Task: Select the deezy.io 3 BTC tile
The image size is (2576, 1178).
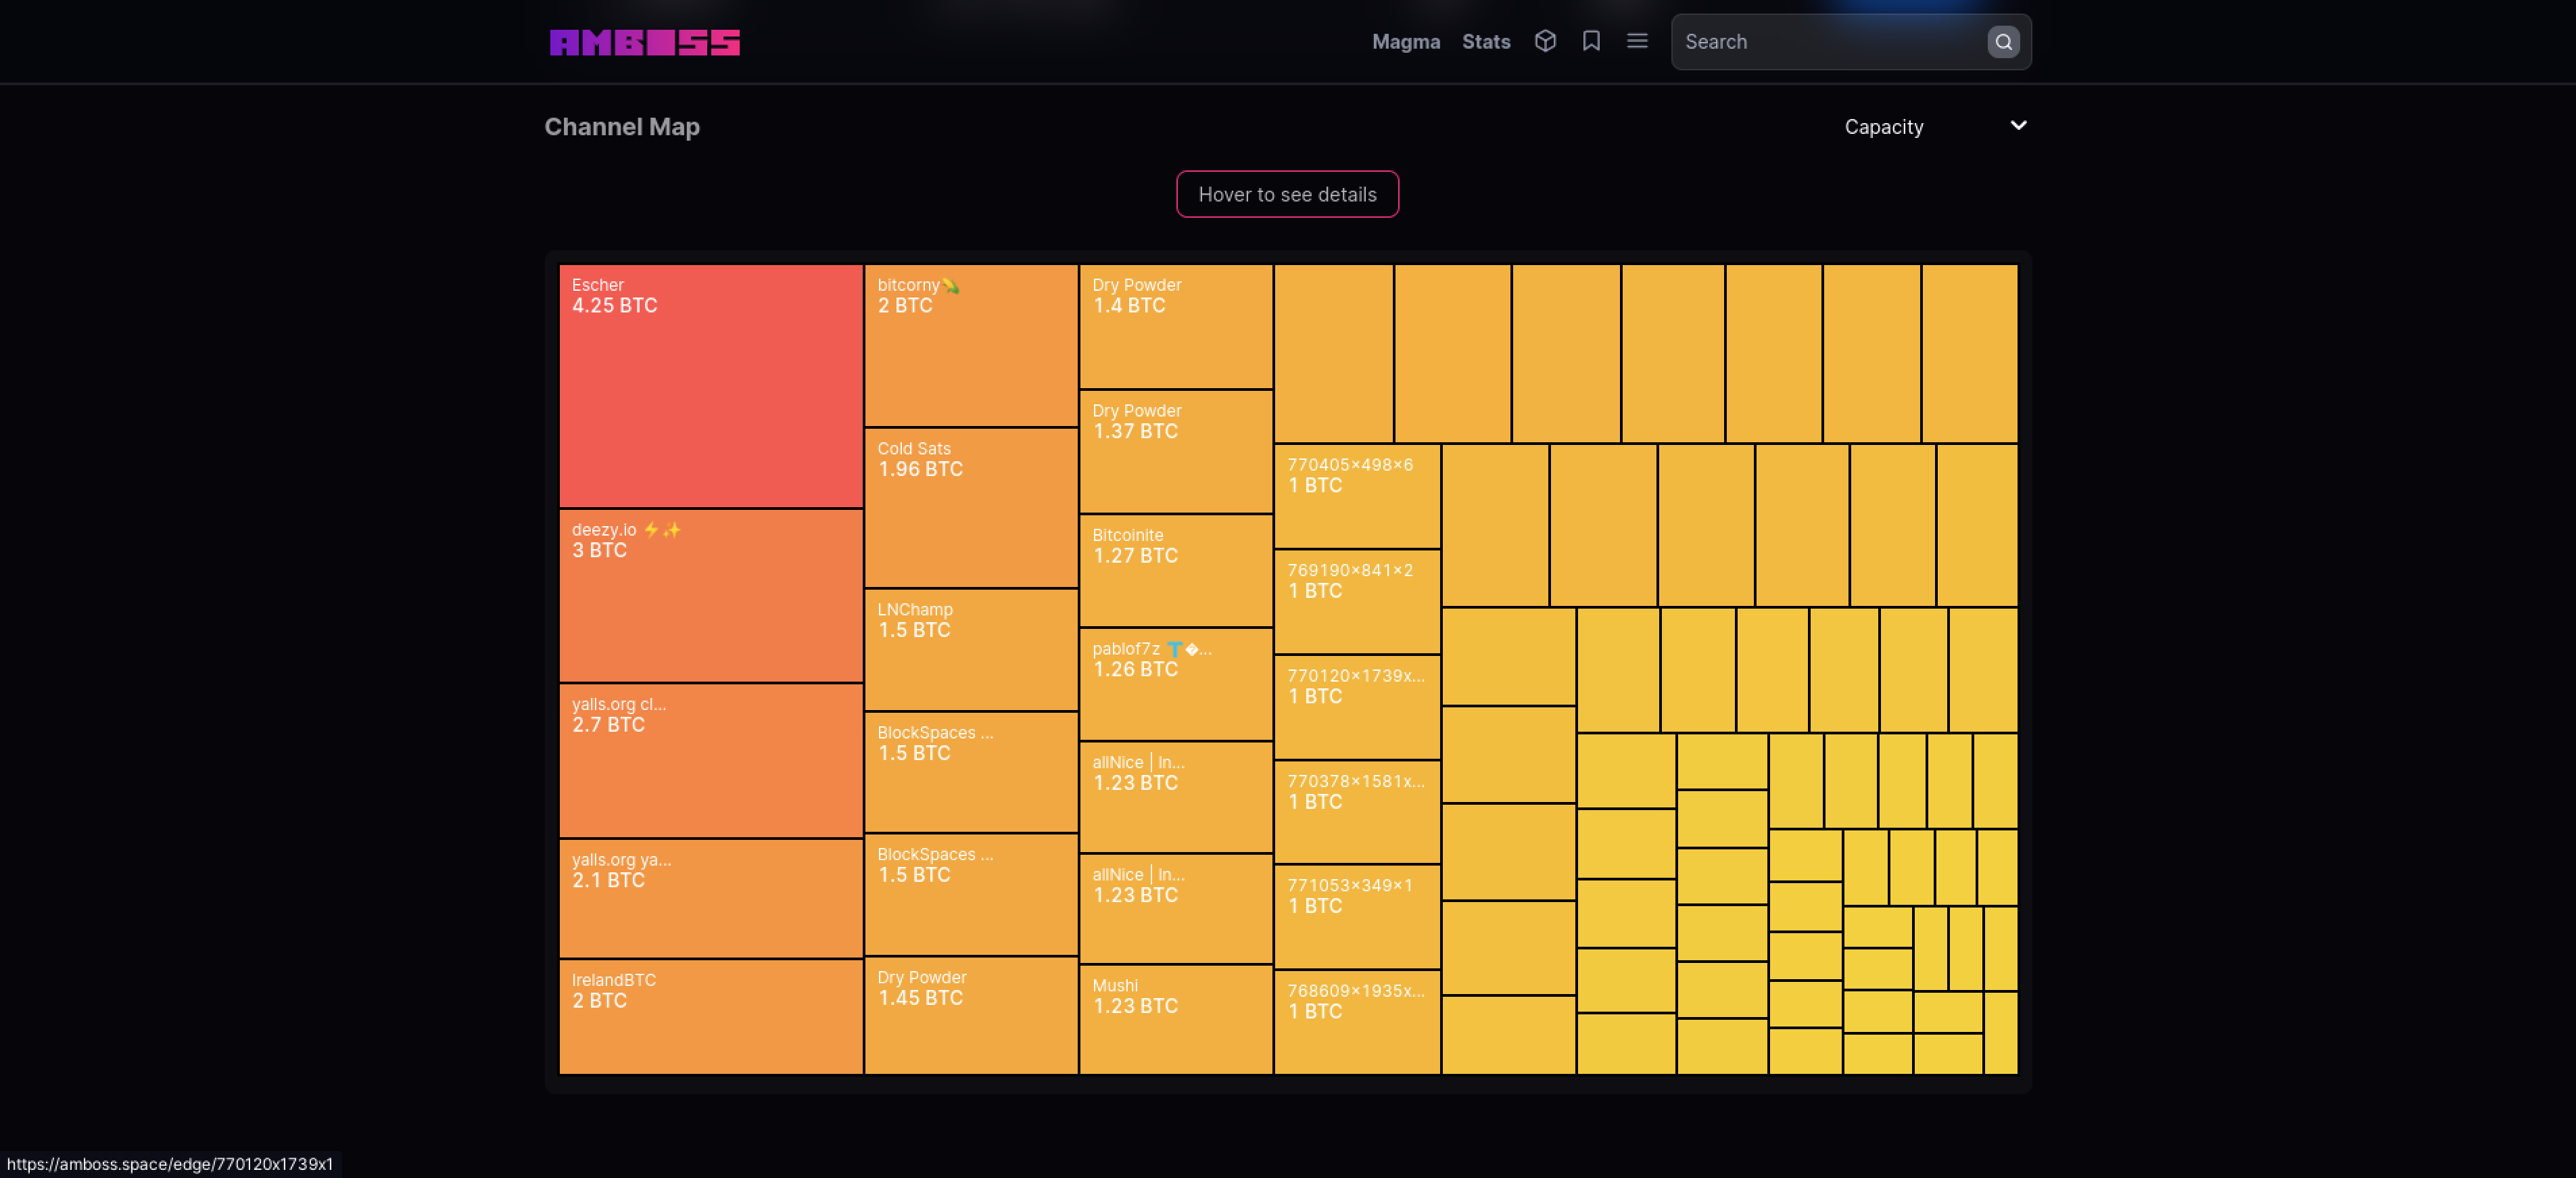Action: click(x=710, y=596)
